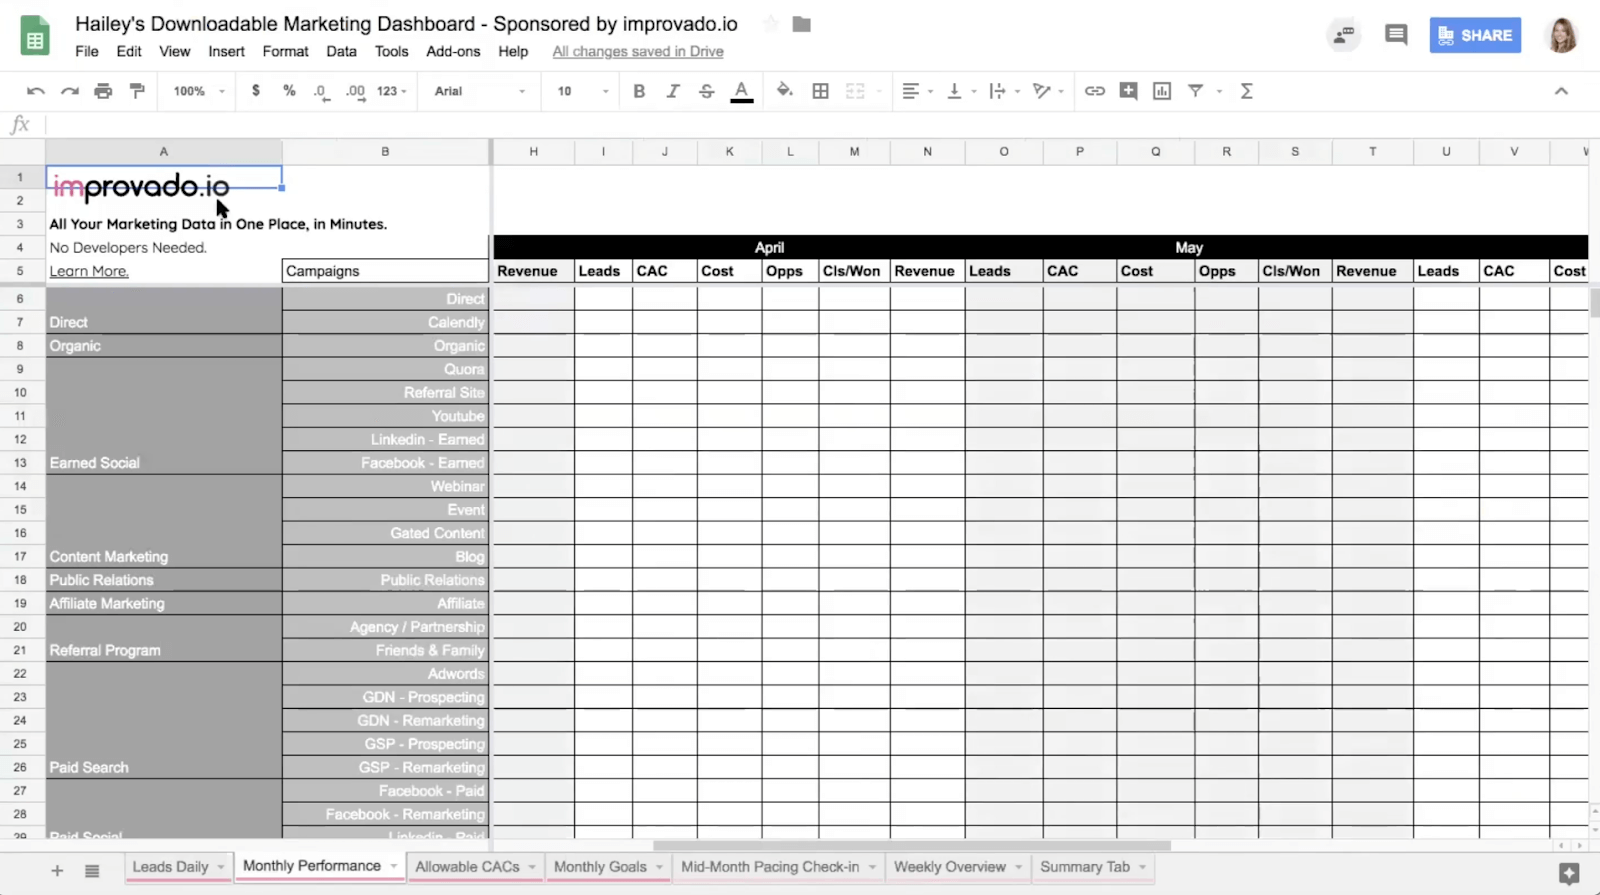This screenshot has width=1600, height=895.
Task: Star the document
Action: coord(770,24)
